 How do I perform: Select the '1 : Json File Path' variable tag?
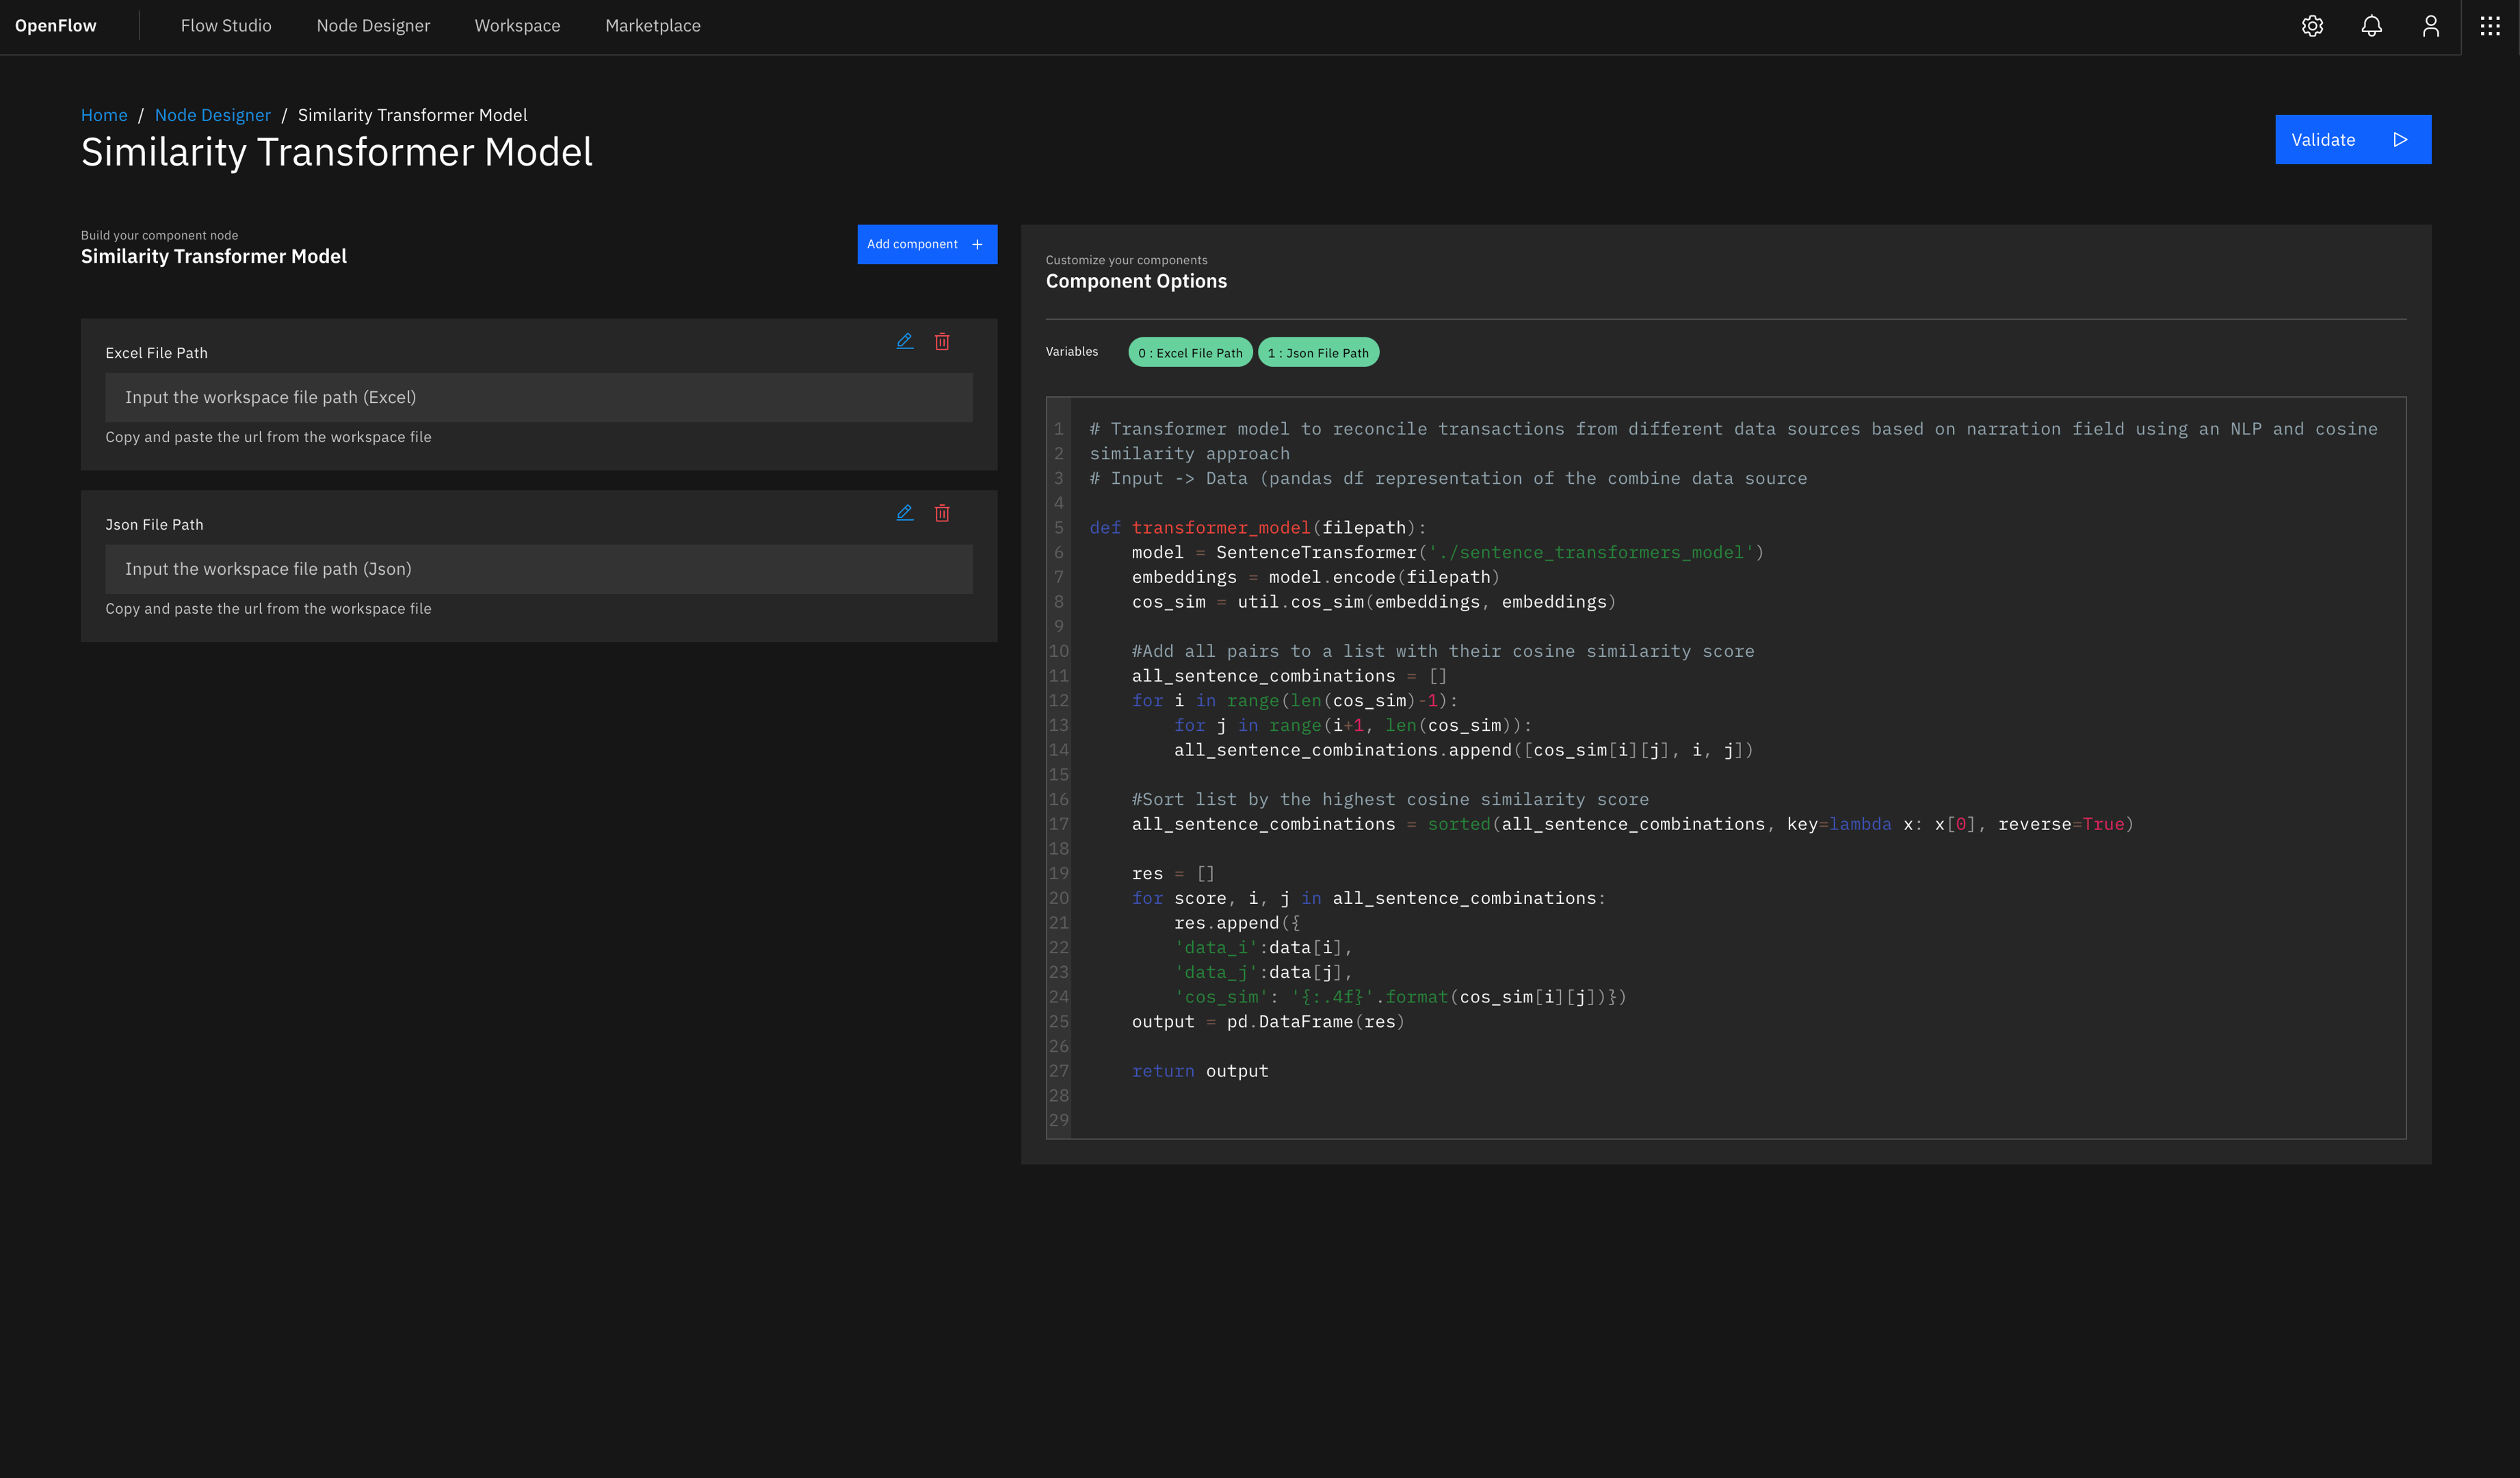tap(1318, 353)
